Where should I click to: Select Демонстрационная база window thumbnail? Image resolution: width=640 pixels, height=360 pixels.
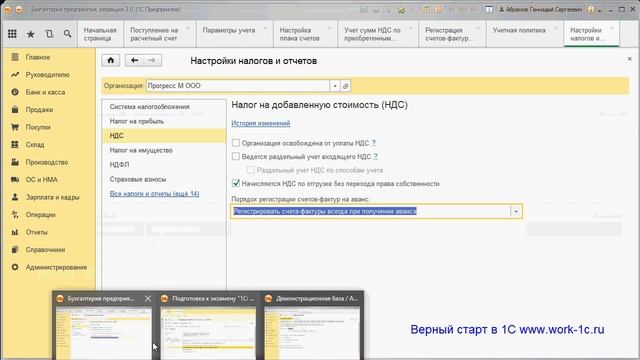tap(313, 333)
